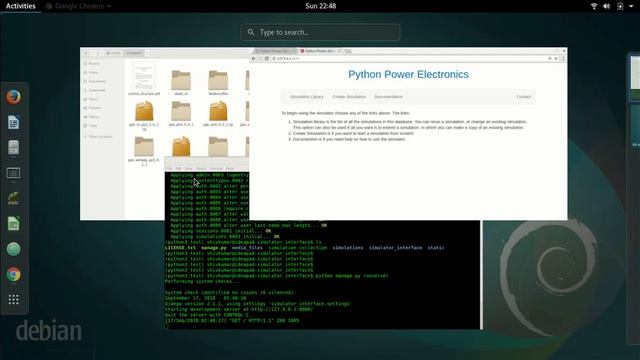Screen dimensions: 640x360
Task: Open the Terminal icon in dash
Action: coord(13,173)
